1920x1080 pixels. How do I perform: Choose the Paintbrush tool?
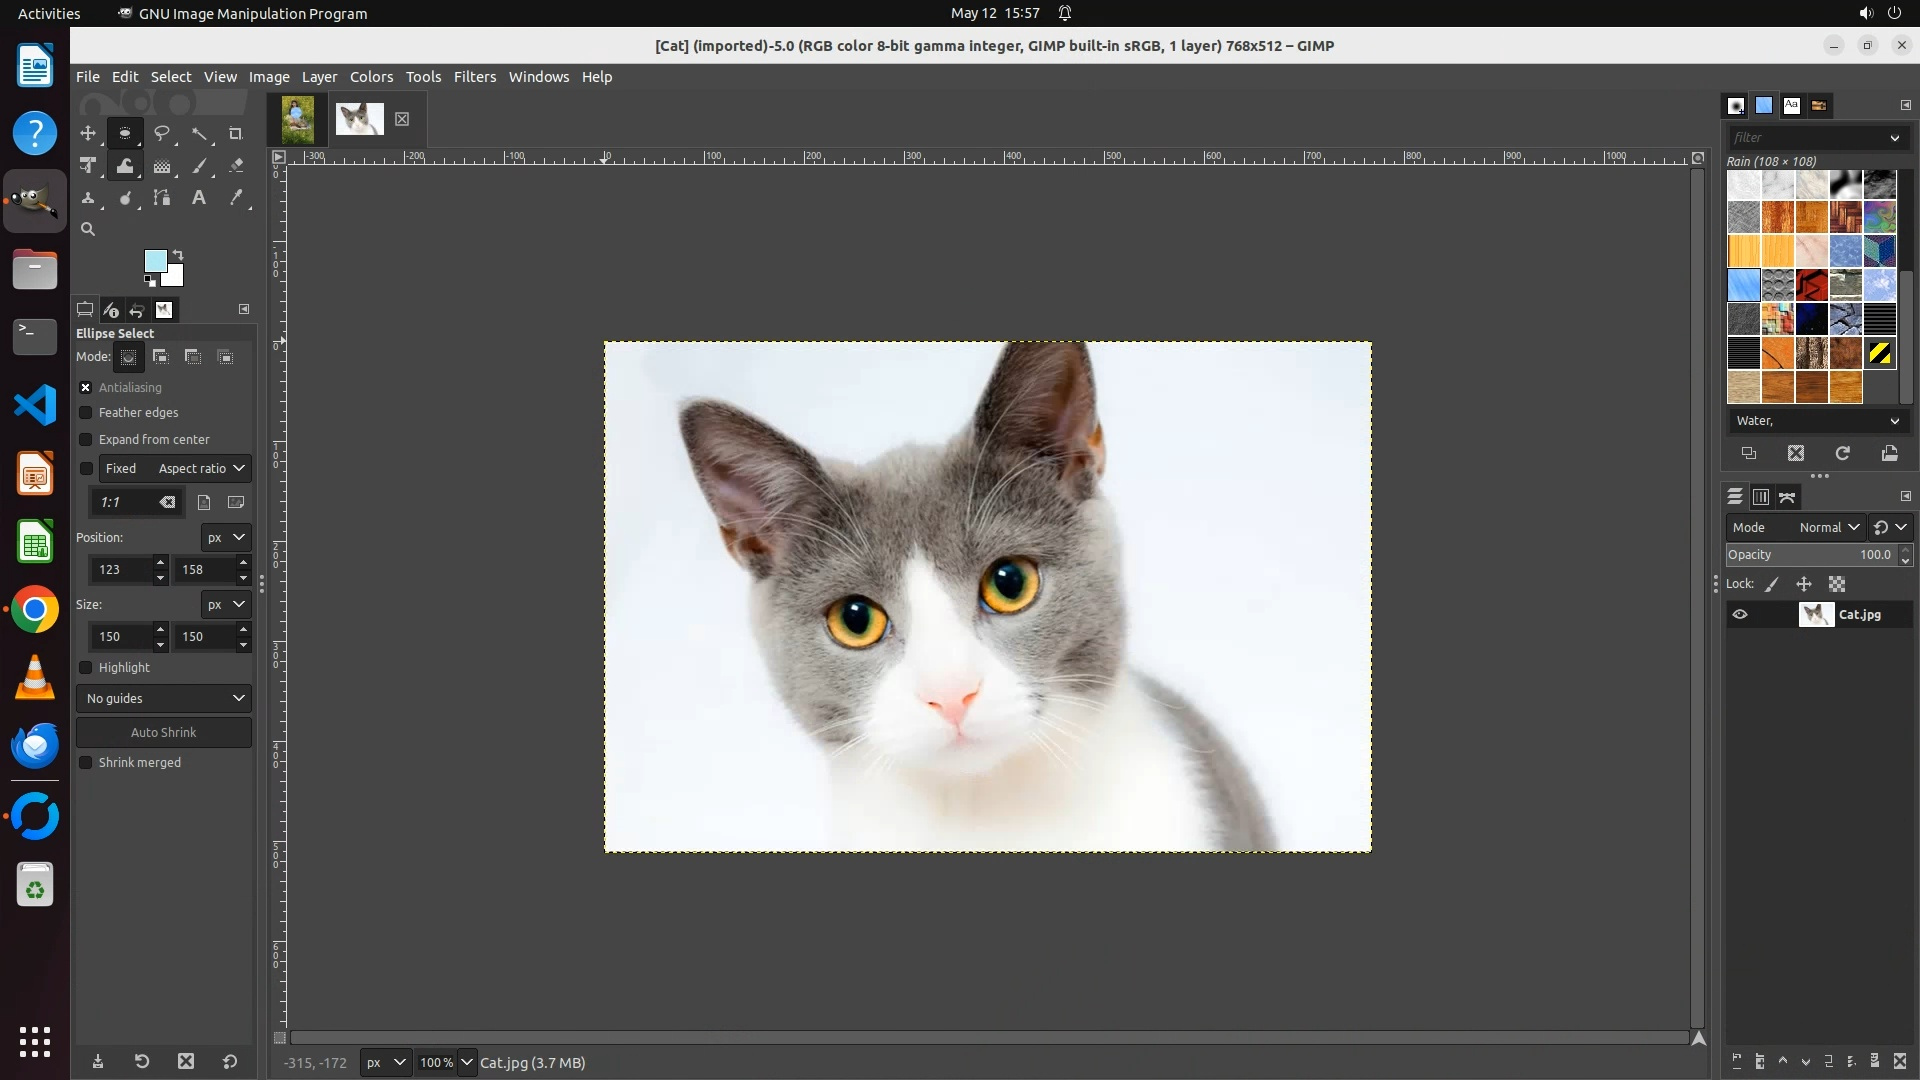click(x=199, y=166)
